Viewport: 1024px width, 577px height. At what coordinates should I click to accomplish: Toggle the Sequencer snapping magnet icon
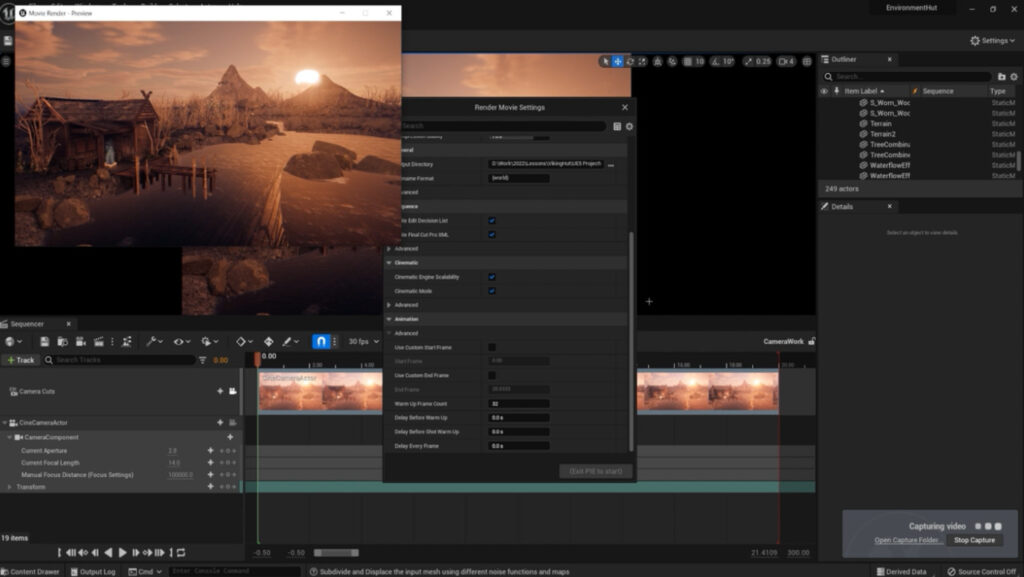[321, 342]
